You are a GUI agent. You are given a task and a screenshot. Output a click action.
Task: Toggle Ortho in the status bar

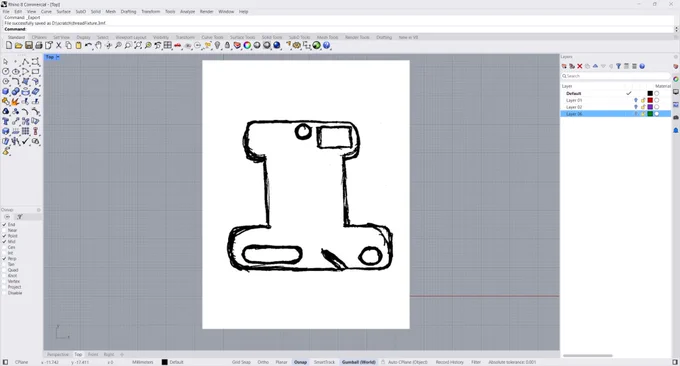[x=263, y=362]
